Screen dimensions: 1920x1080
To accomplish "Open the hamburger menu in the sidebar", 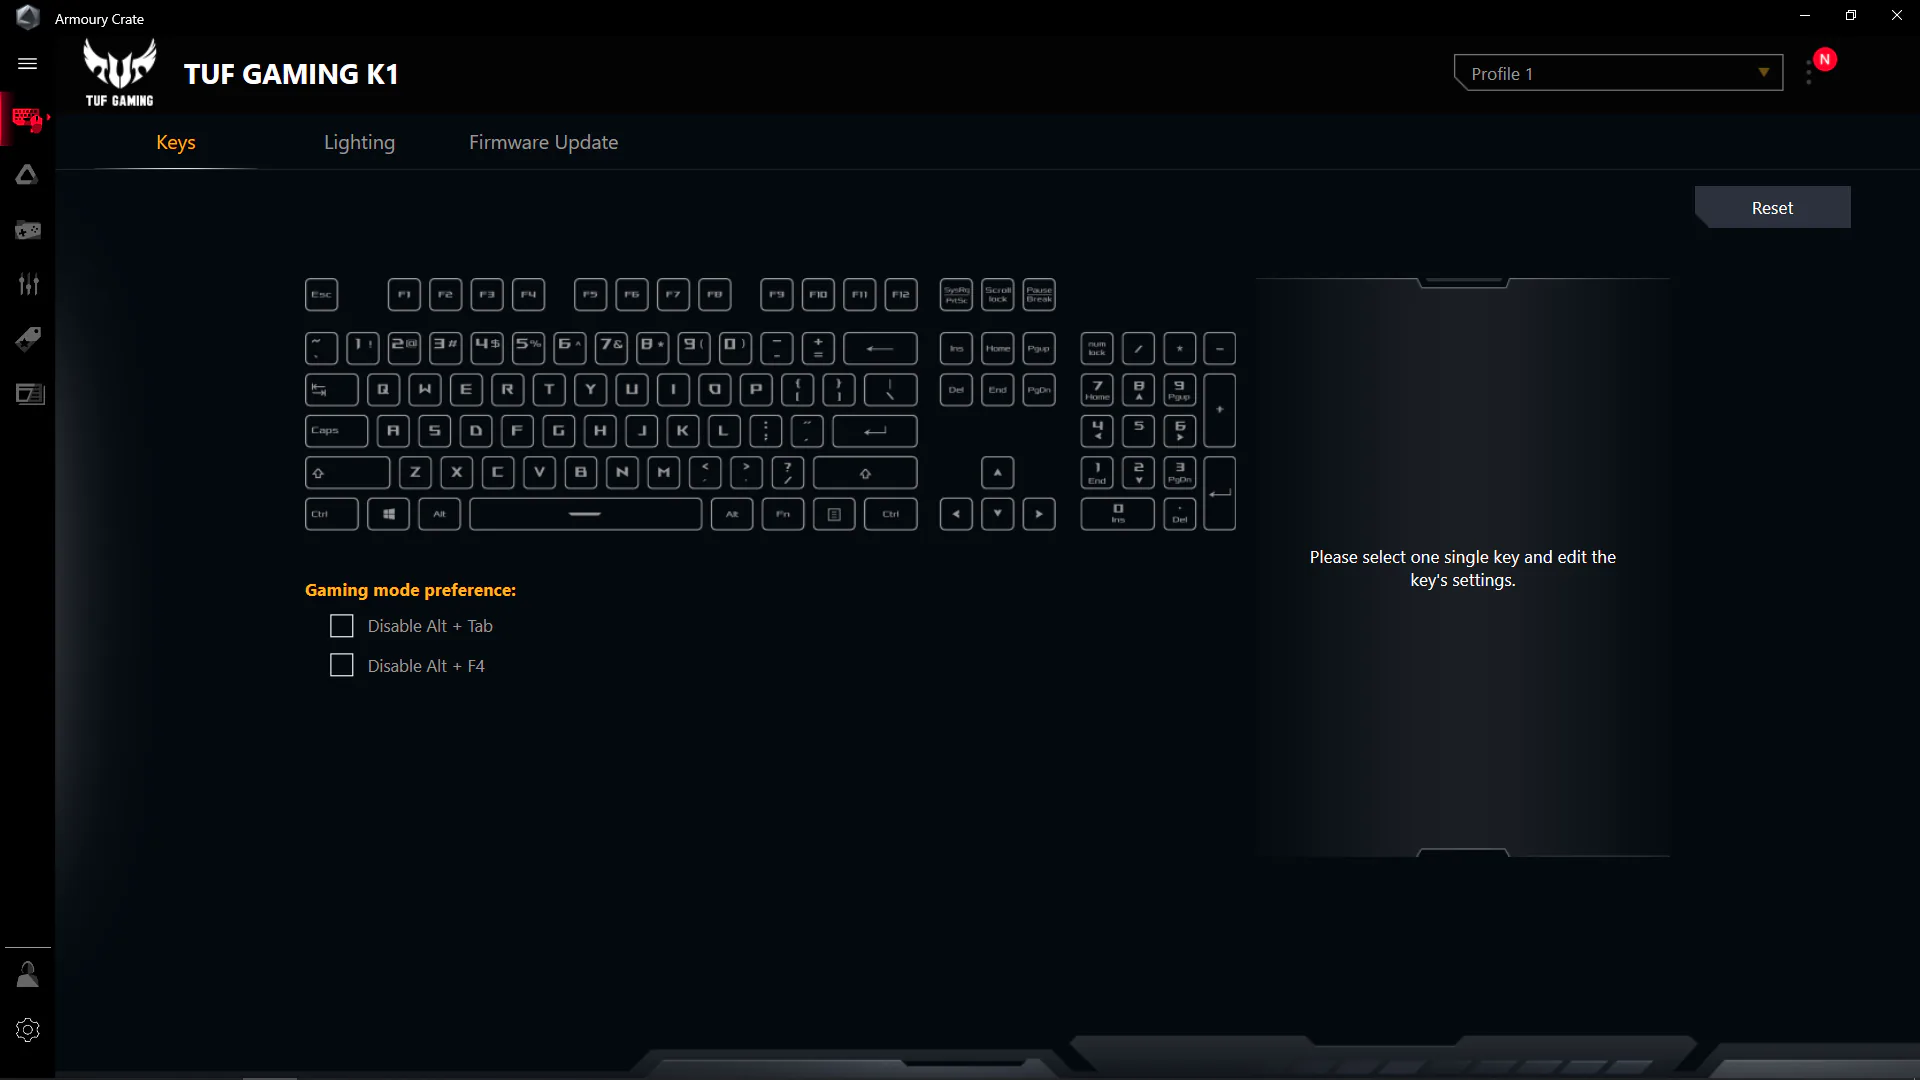I will point(28,64).
